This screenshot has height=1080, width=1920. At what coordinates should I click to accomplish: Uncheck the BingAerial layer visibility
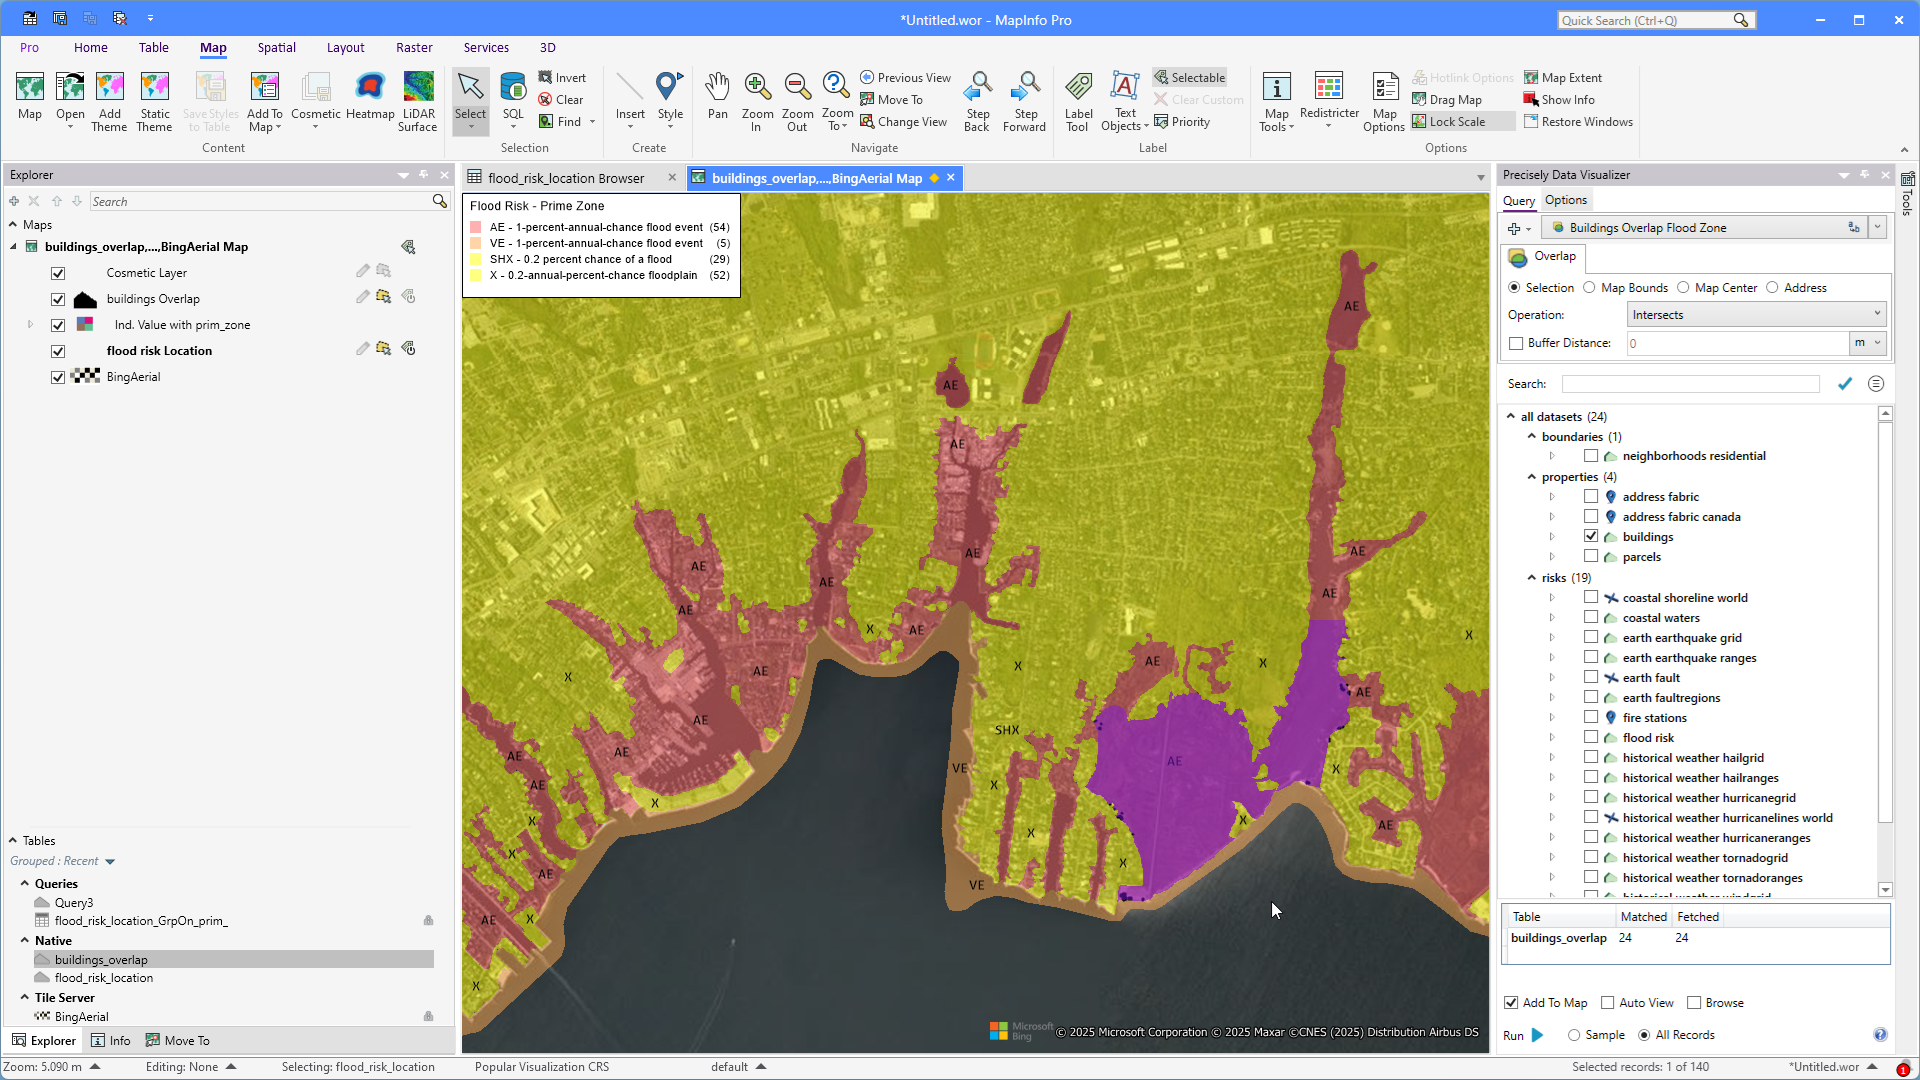[58, 377]
